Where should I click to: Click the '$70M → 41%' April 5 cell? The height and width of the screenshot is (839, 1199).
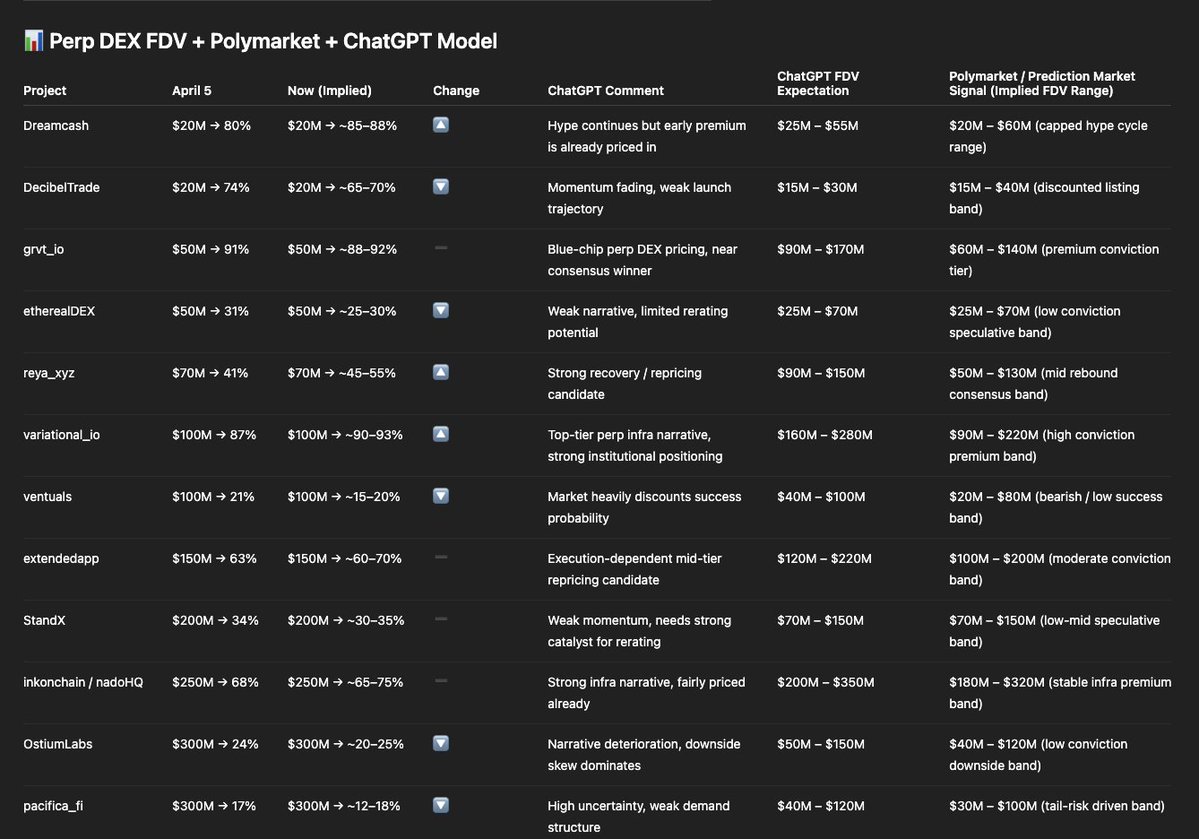coord(210,373)
